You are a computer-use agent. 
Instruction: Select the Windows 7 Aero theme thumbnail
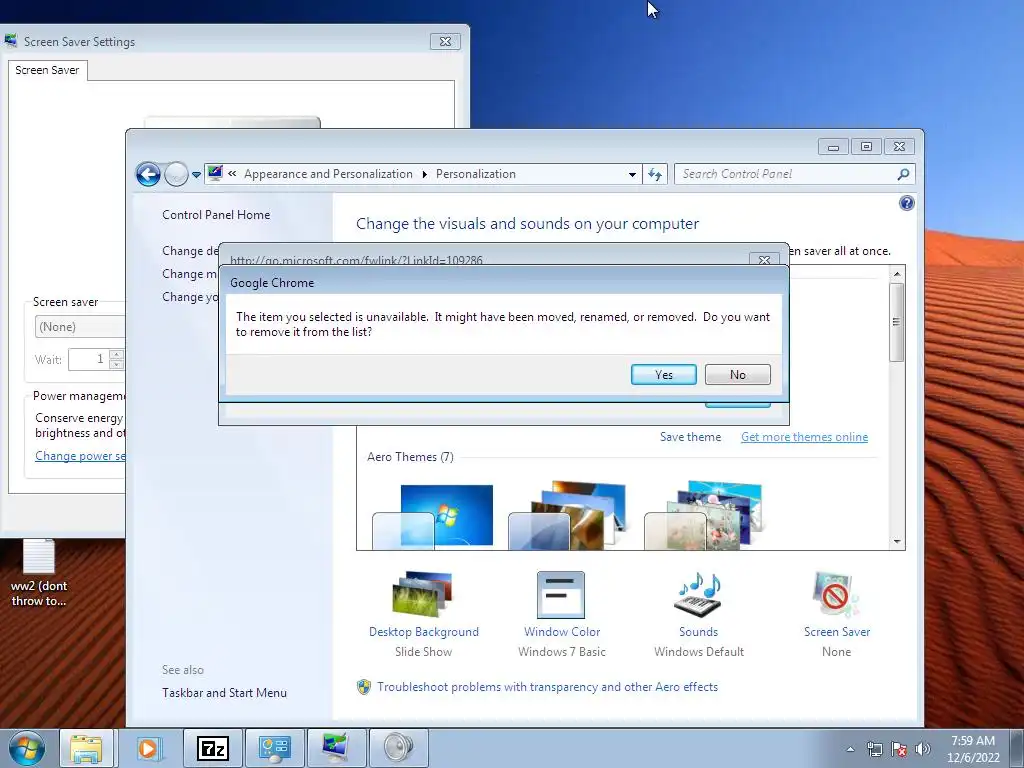[x=433, y=516]
